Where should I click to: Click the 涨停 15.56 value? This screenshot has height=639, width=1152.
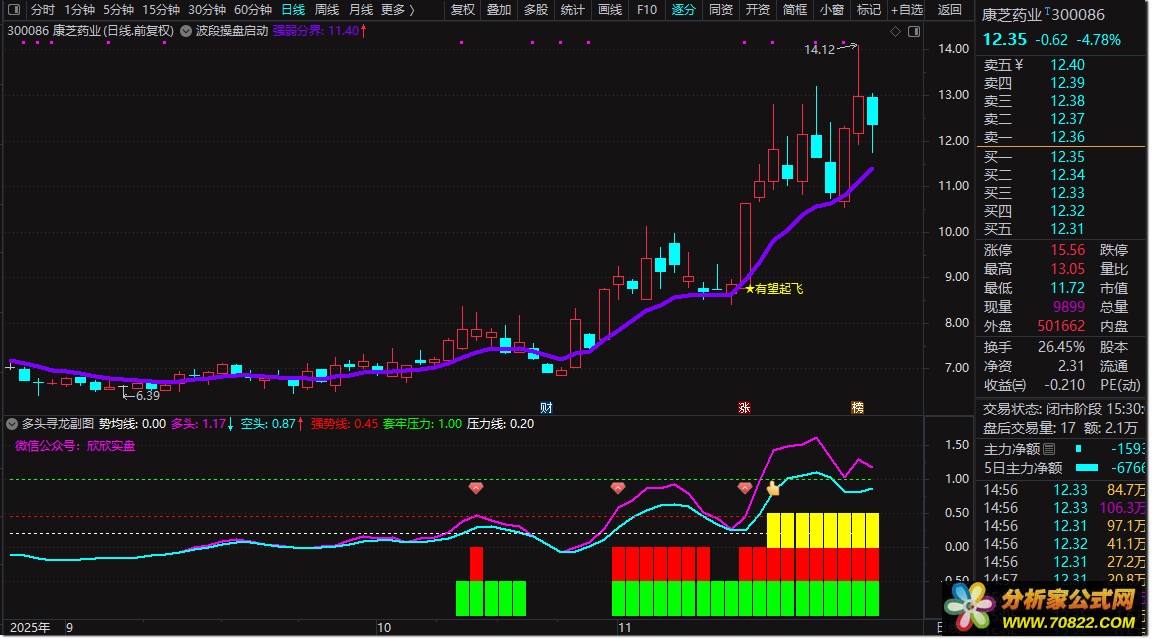pos(1068,250)
